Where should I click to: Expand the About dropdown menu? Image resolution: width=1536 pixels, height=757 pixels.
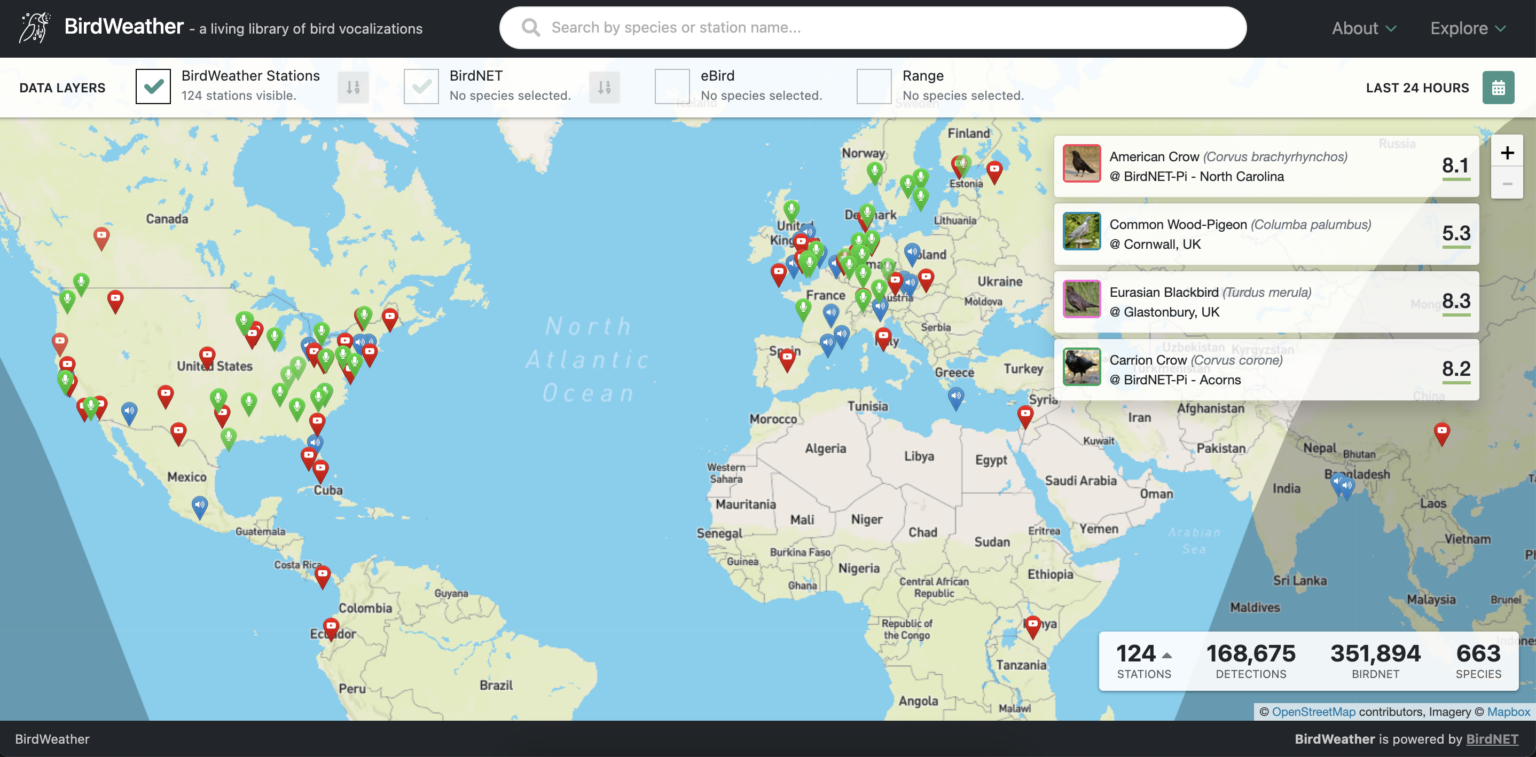[x=1363, y=28]
